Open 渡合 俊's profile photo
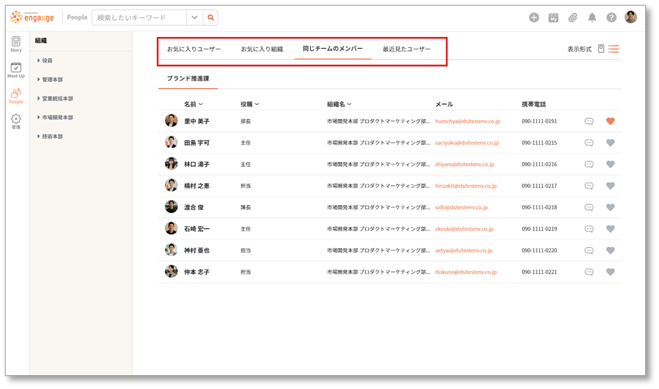Image resolution: width=659 pixels, height=389 pixels. [x=171, y=207]
